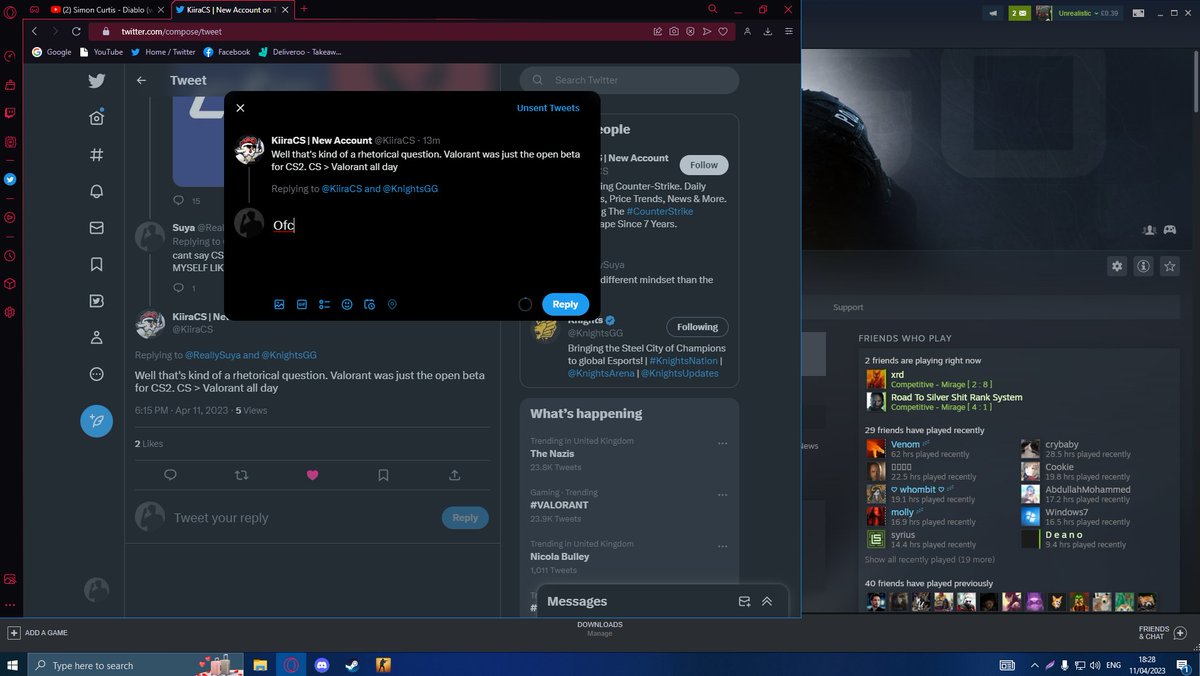Open Steam announcements megaphone icon

pyautogui.click(x=992, y=13)
